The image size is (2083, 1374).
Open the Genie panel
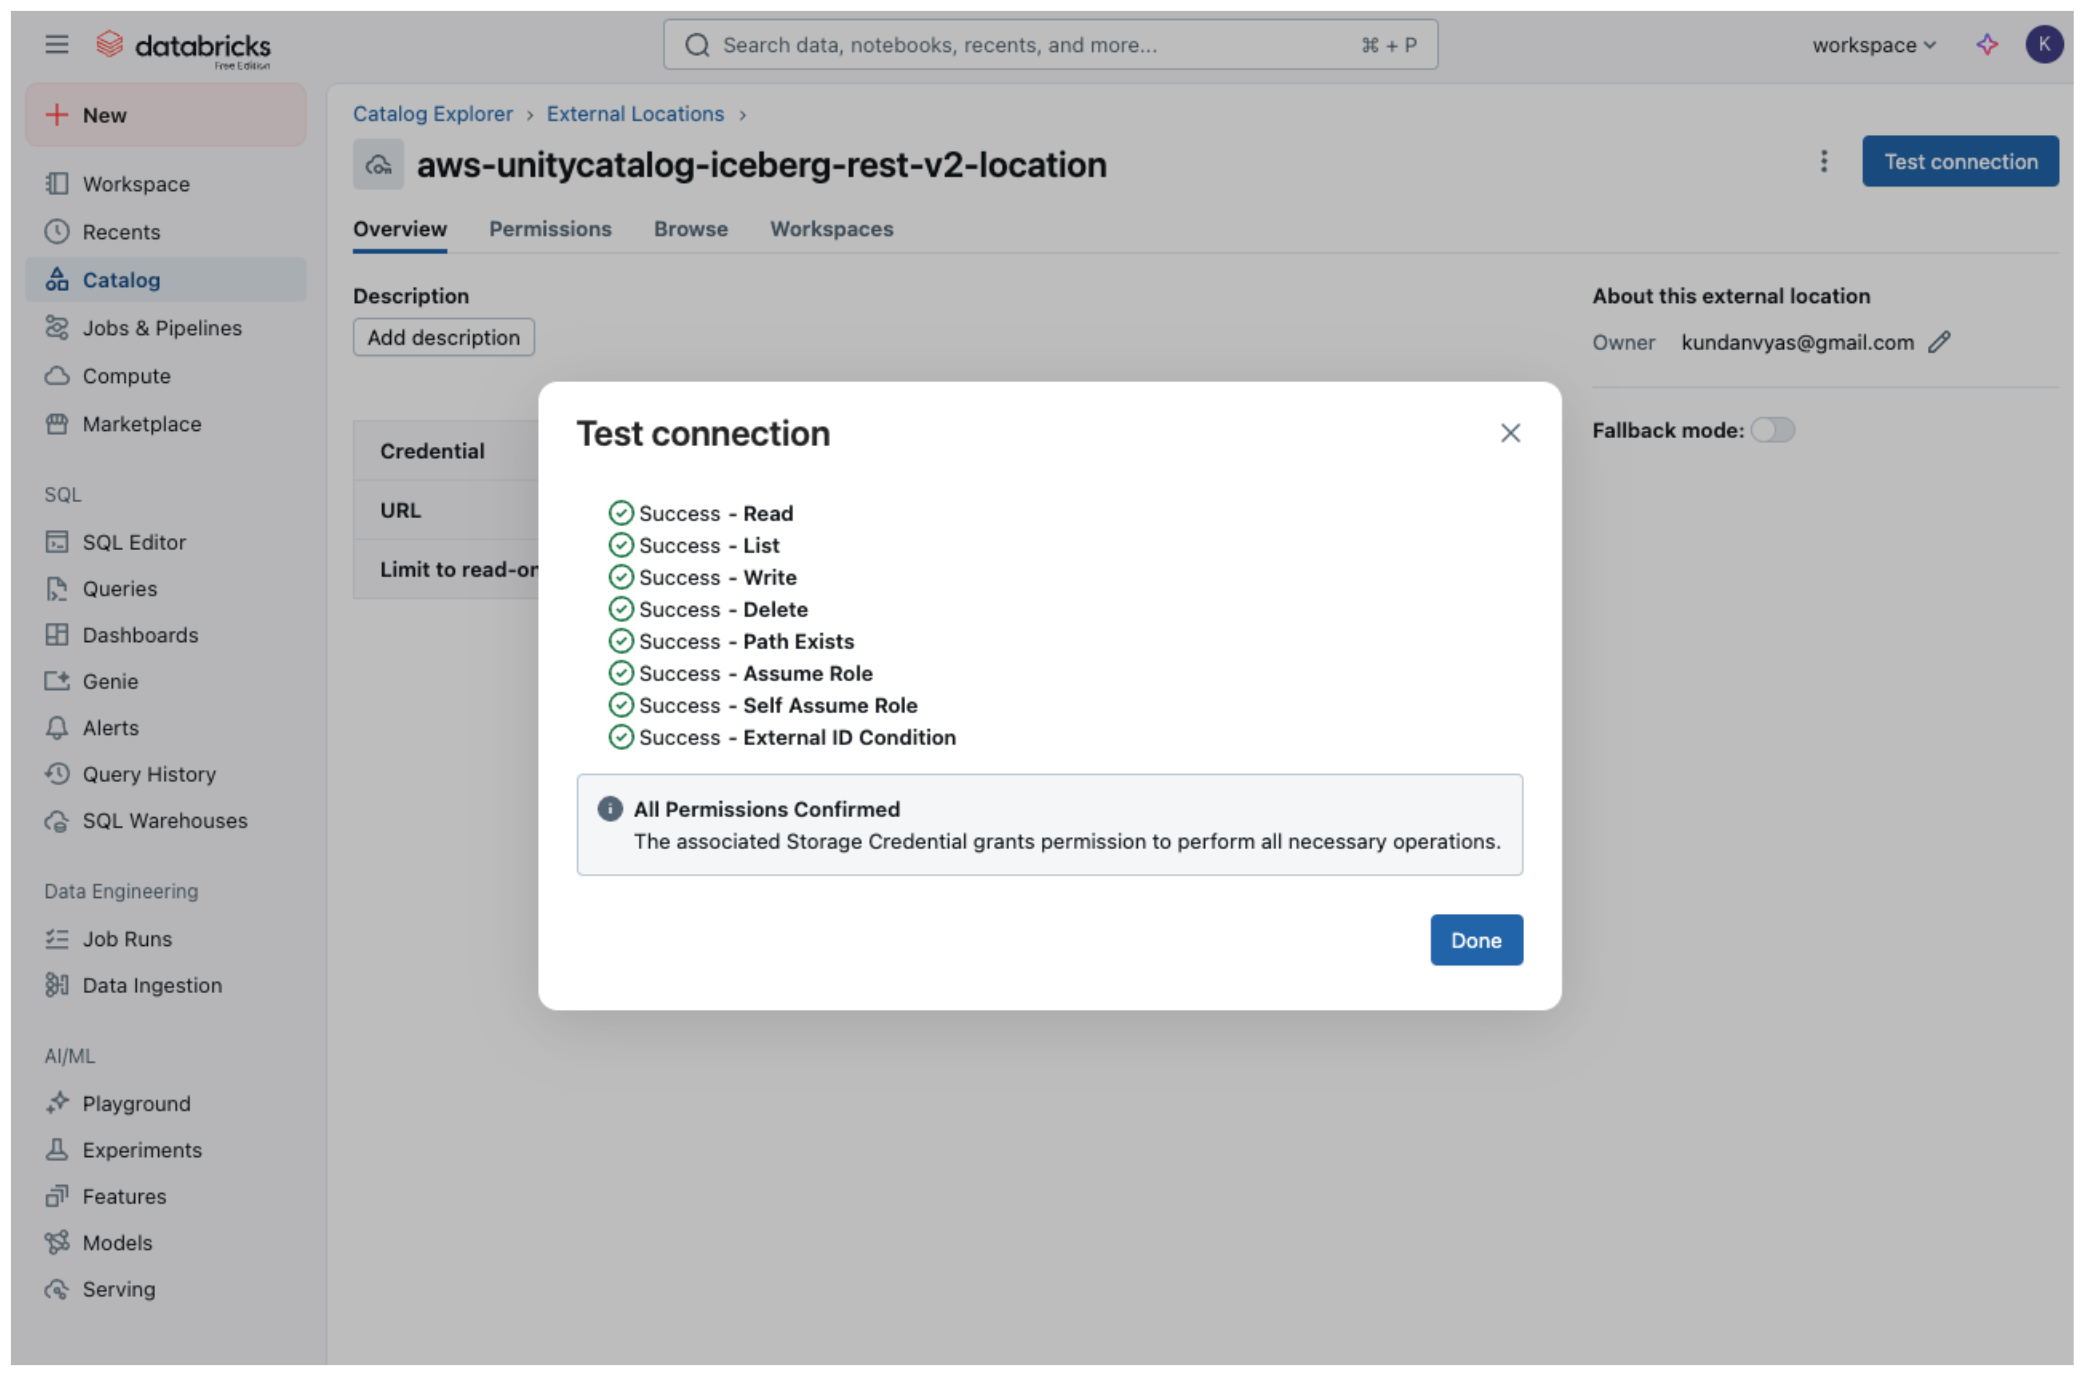pyautogui.click(x=108, y=681)
